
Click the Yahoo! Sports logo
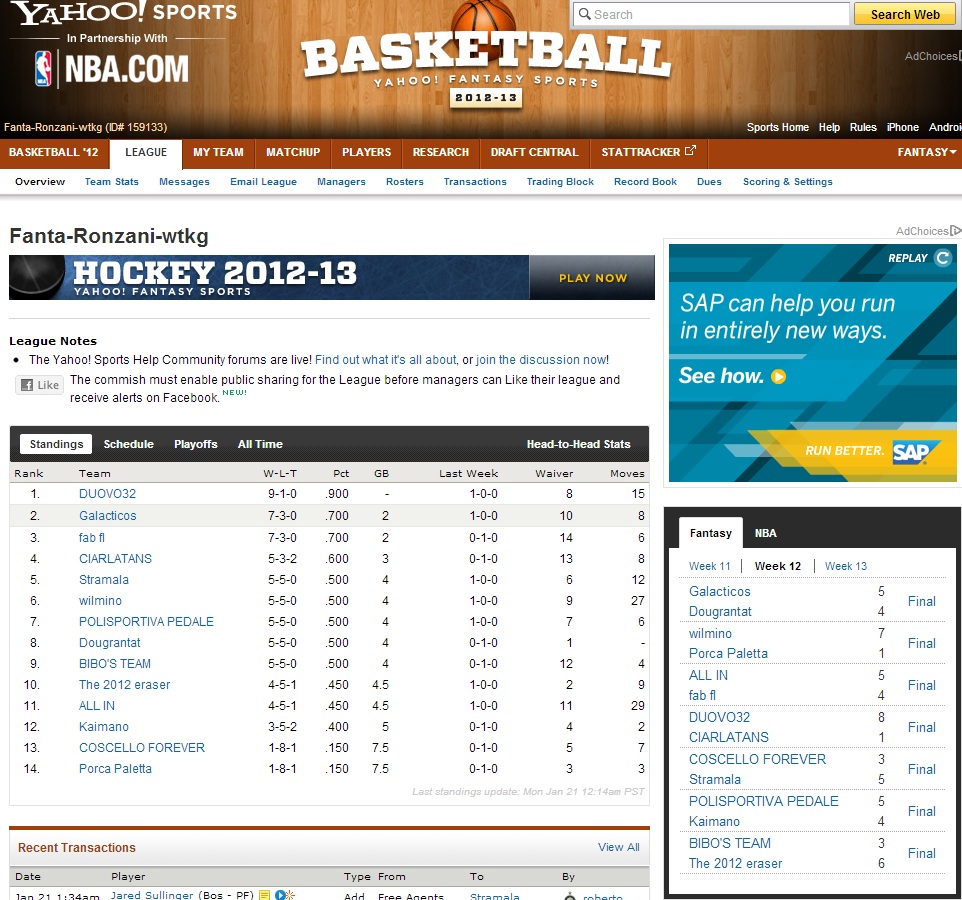tap(124, 14)
